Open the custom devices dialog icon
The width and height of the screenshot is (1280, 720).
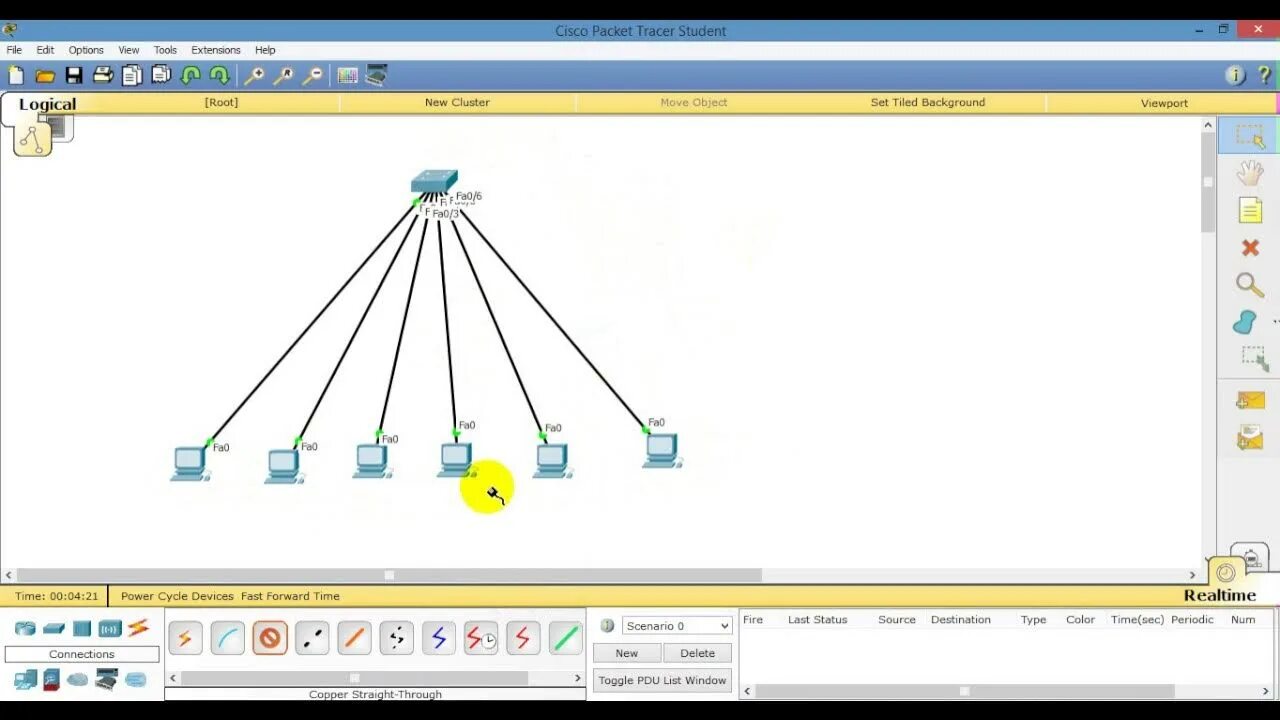click(x=377, y=75)
